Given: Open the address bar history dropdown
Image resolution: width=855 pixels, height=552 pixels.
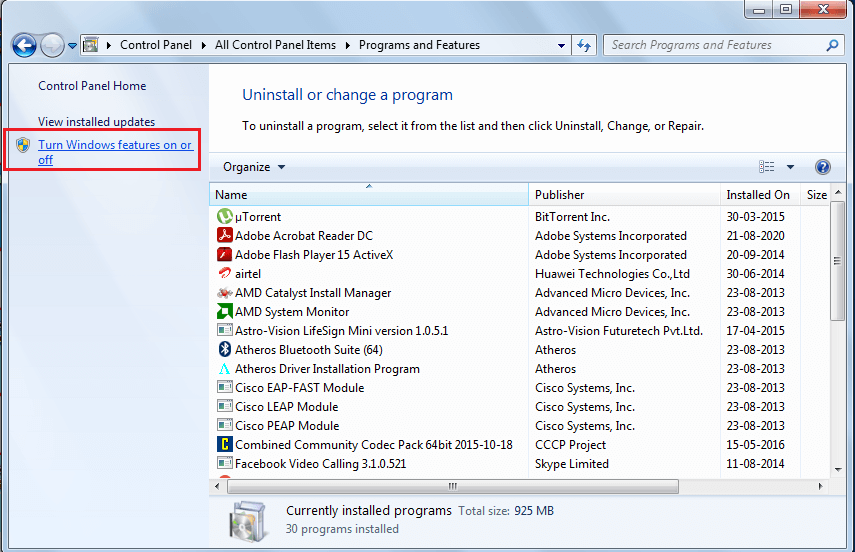Looking at the screenshot, I should pos(562,45).
